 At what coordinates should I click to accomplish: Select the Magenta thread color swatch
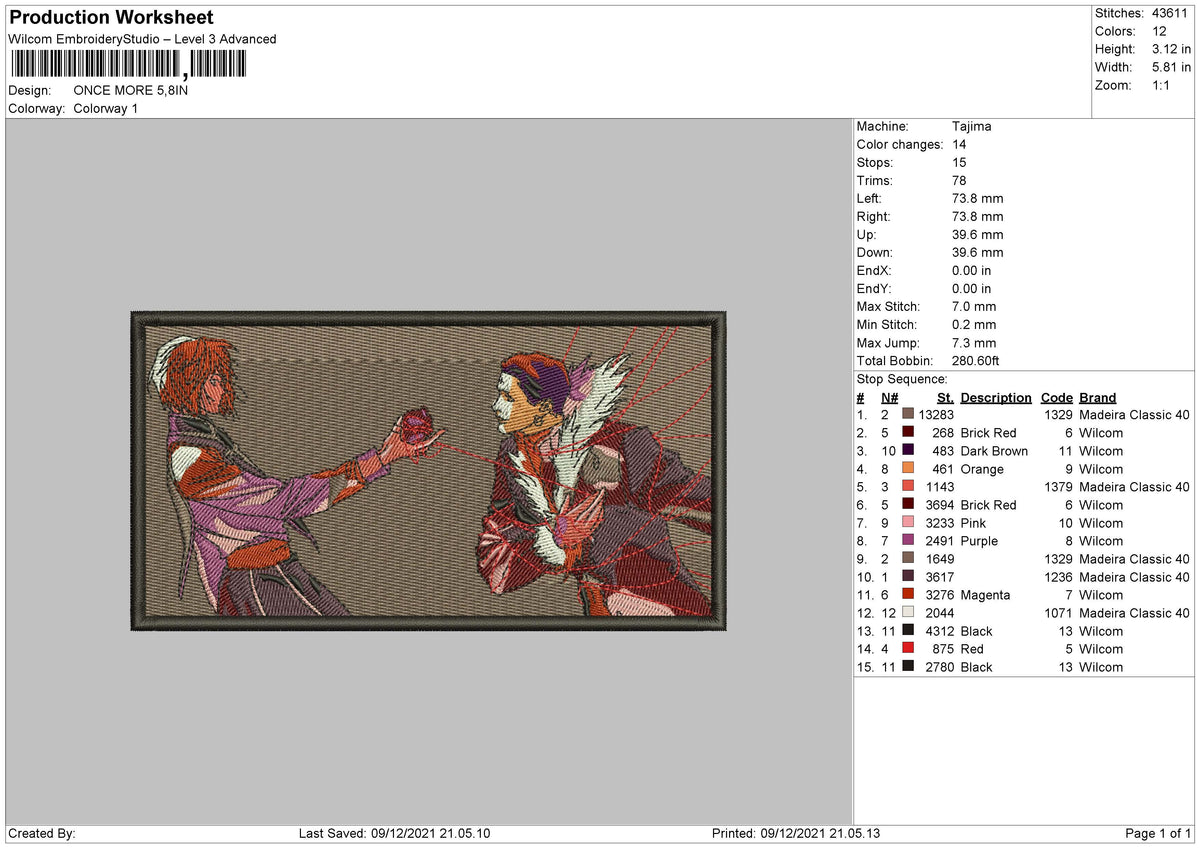908,595
